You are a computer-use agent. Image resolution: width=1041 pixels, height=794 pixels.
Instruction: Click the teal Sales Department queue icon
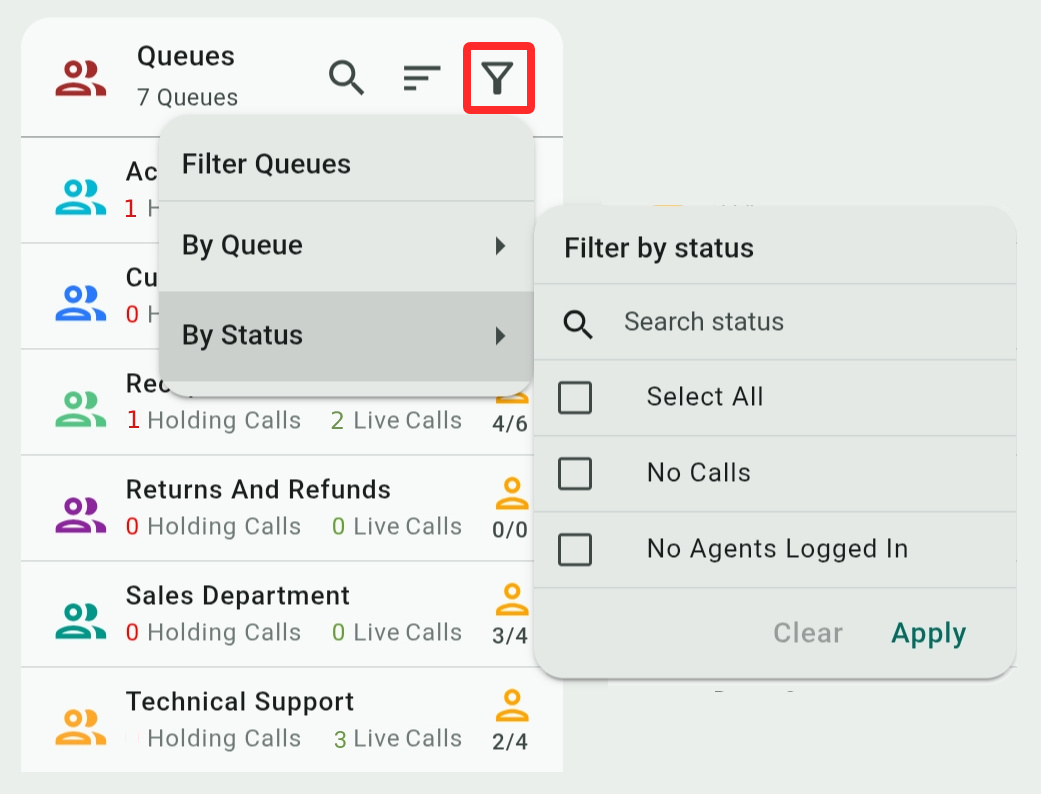click(x=80, y=620)
